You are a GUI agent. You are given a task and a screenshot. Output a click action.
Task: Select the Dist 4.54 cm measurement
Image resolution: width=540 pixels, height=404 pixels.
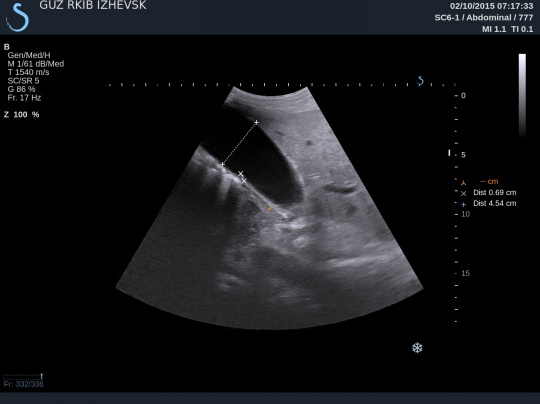coord(495,203)
